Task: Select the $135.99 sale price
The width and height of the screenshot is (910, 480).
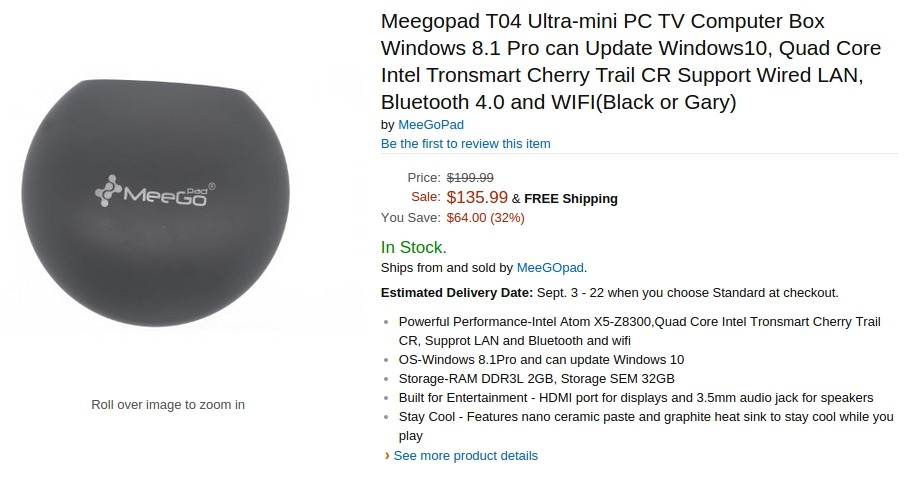Action: click(x=477, y=197)
